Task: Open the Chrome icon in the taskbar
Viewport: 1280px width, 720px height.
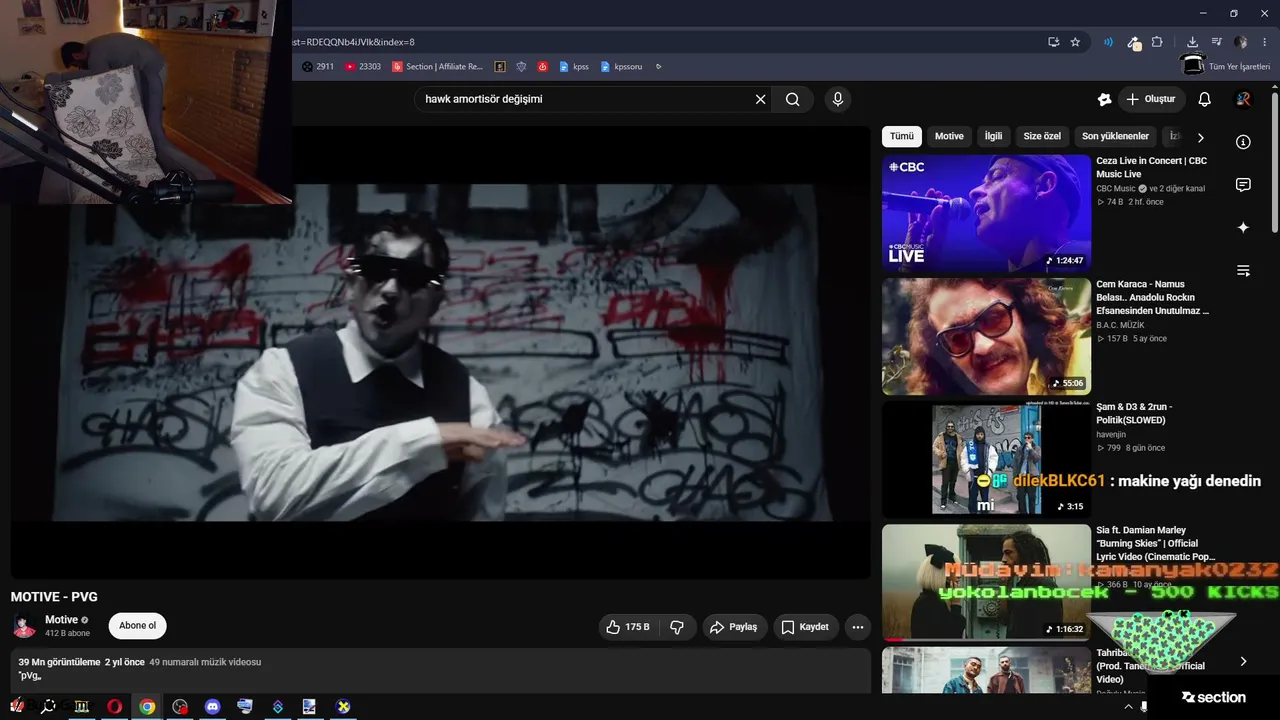Action: point(147,706)
